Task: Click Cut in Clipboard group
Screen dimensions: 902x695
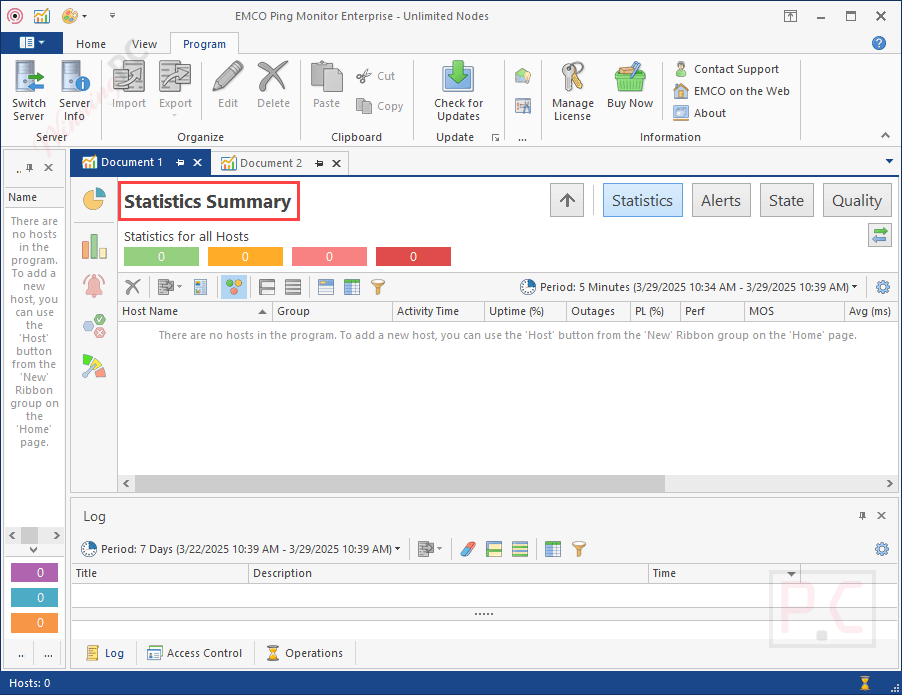Action: click(376, 76)
